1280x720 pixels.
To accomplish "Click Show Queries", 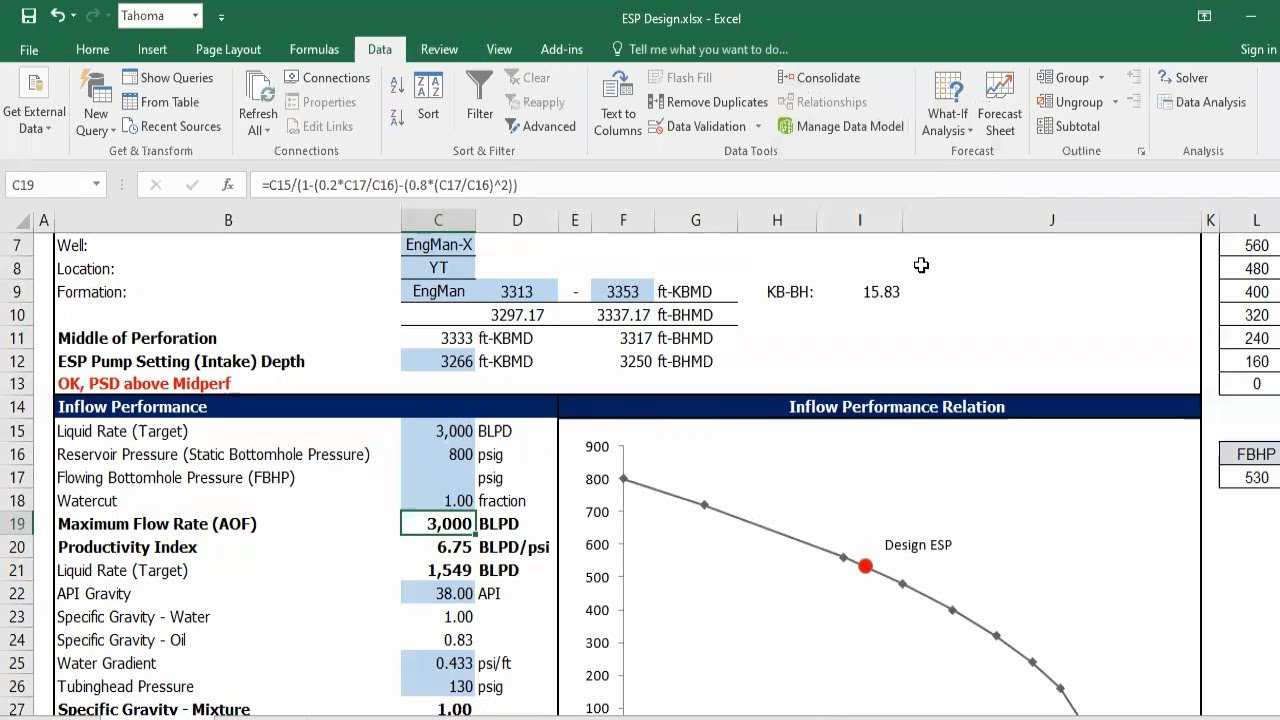I will (x=167, y=78).
